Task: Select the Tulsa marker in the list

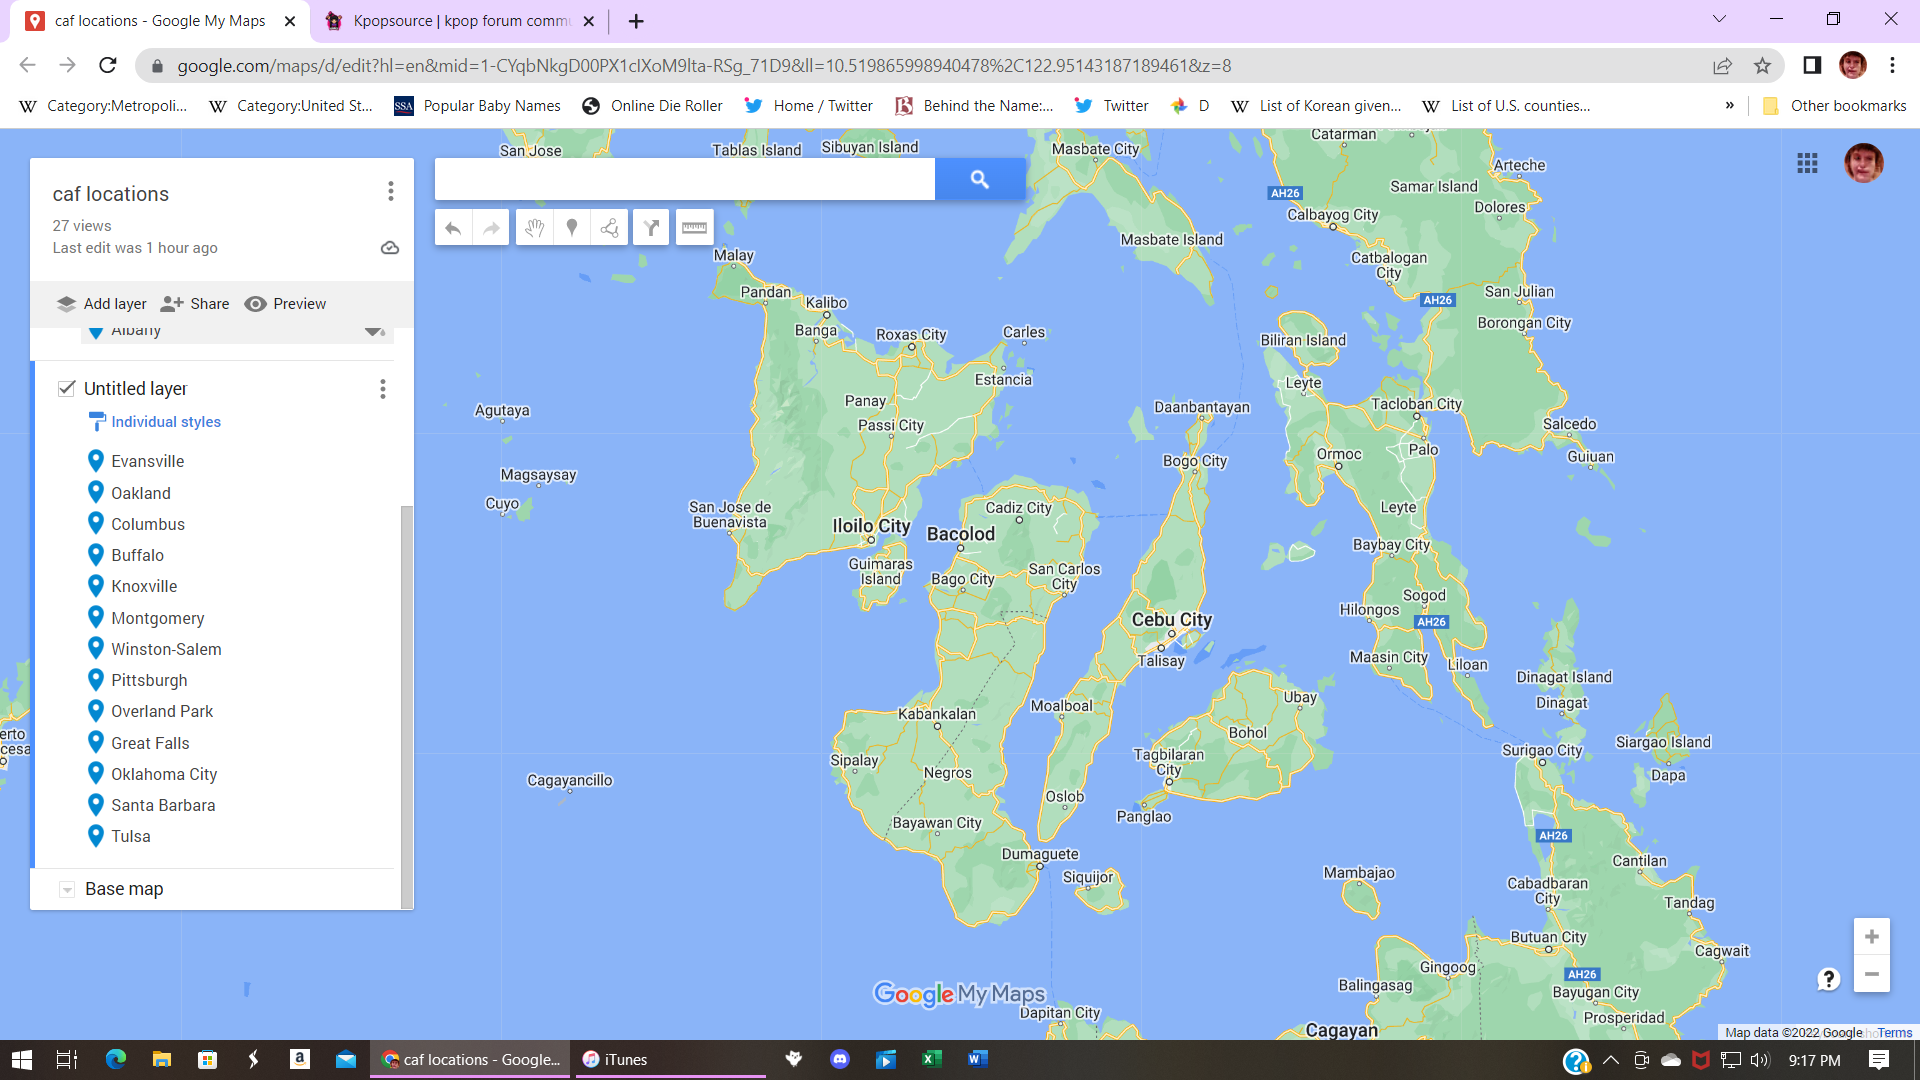Action: [131, 836]
